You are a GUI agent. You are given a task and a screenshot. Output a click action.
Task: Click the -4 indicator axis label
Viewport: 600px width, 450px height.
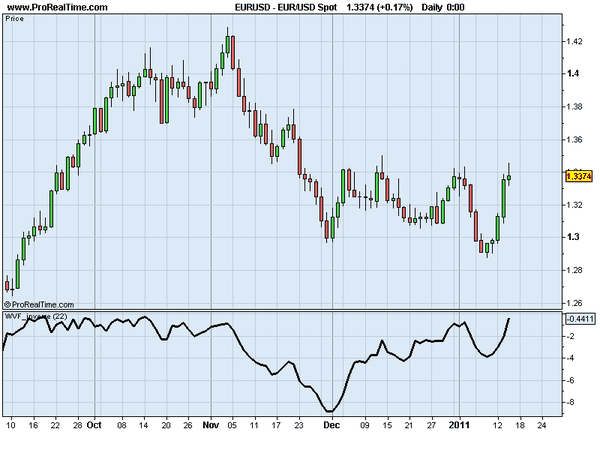point(571,358)
